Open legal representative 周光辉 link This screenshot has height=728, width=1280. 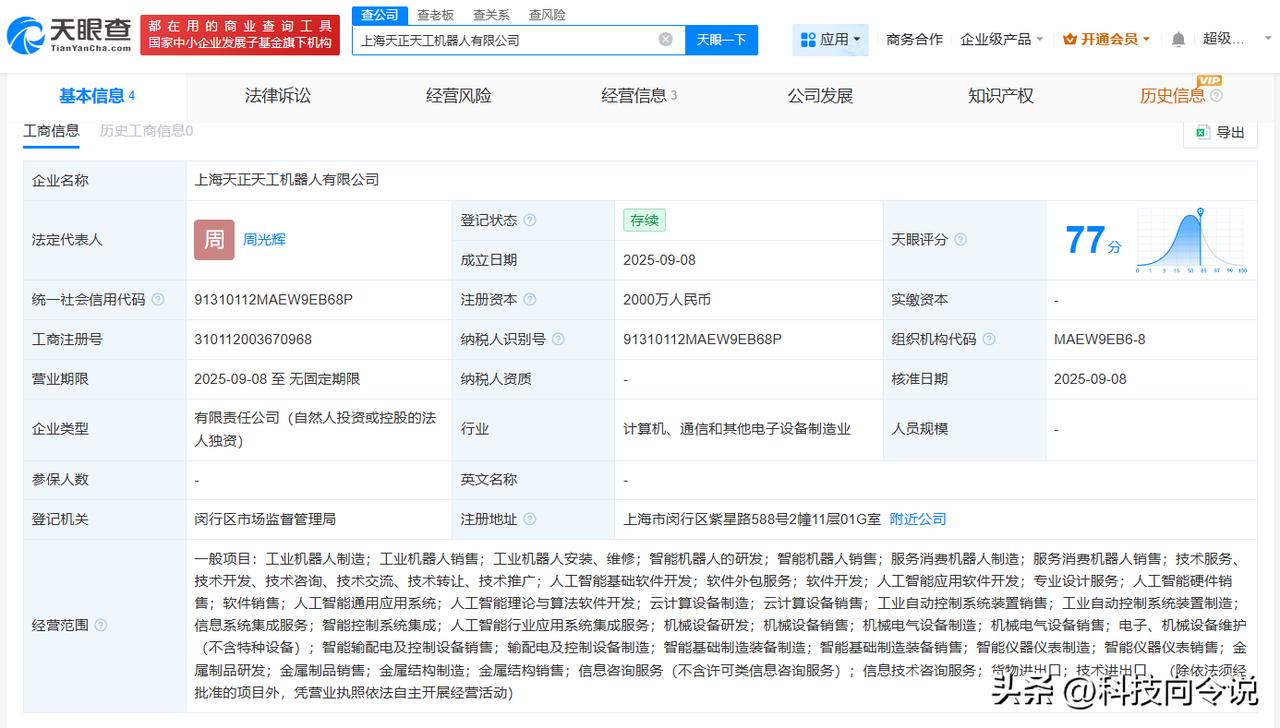[x=264, y=240]
